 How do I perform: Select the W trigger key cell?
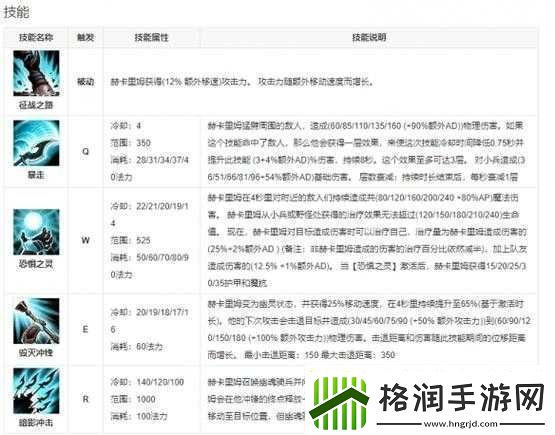[x=85, y=240]
